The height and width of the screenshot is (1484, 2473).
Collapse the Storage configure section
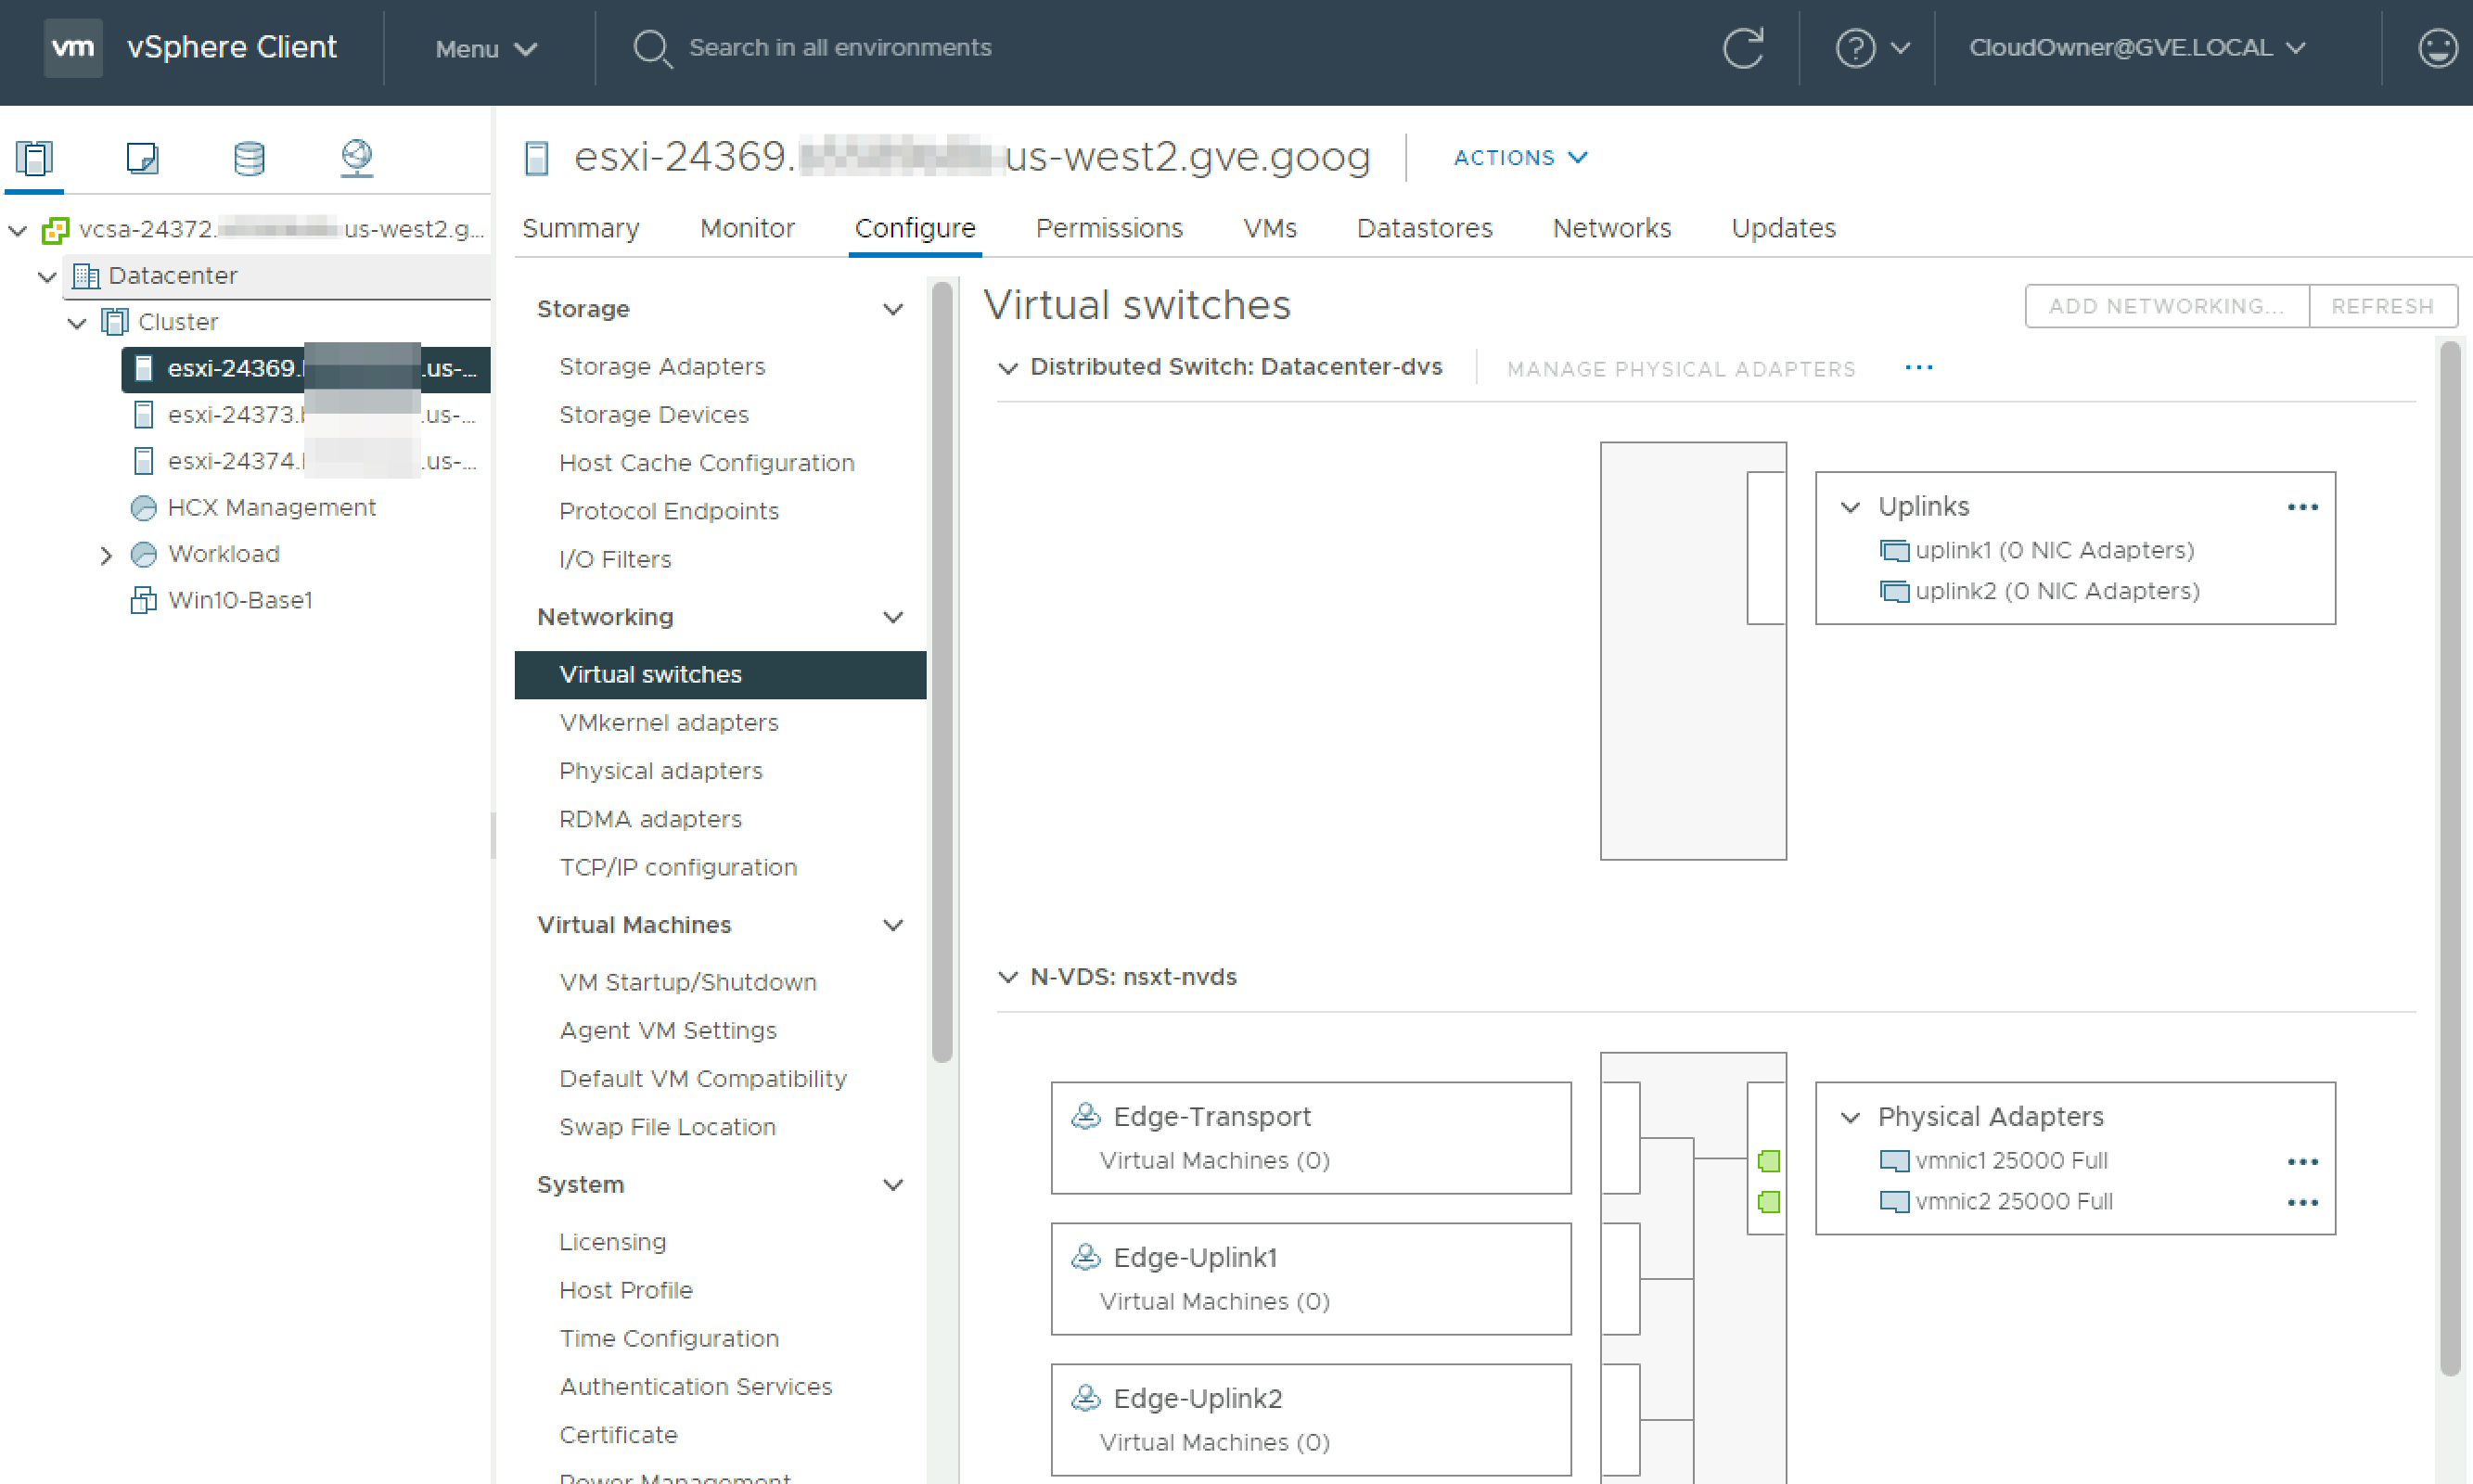click(893, 310)
